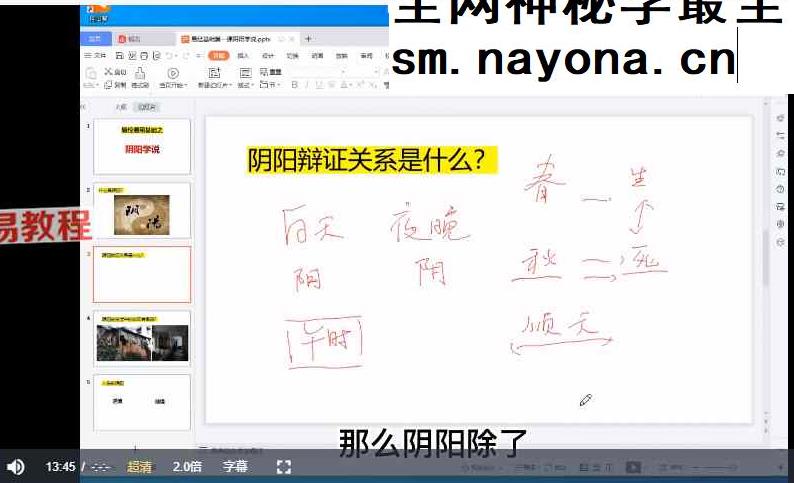This screenshot has width=794, height=483.
Task: Switch panel to 幻灯片 slides view
Action: coord(147,107)
